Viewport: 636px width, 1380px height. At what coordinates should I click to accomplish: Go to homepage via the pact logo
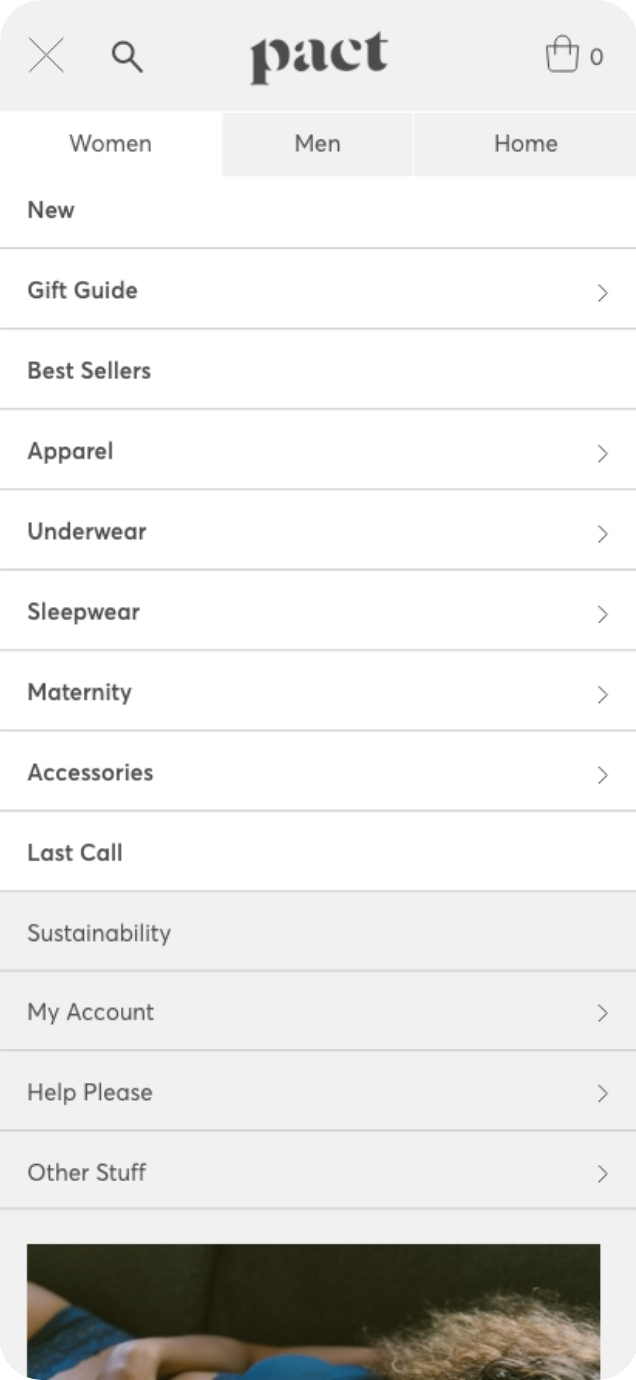click(318, 57)
